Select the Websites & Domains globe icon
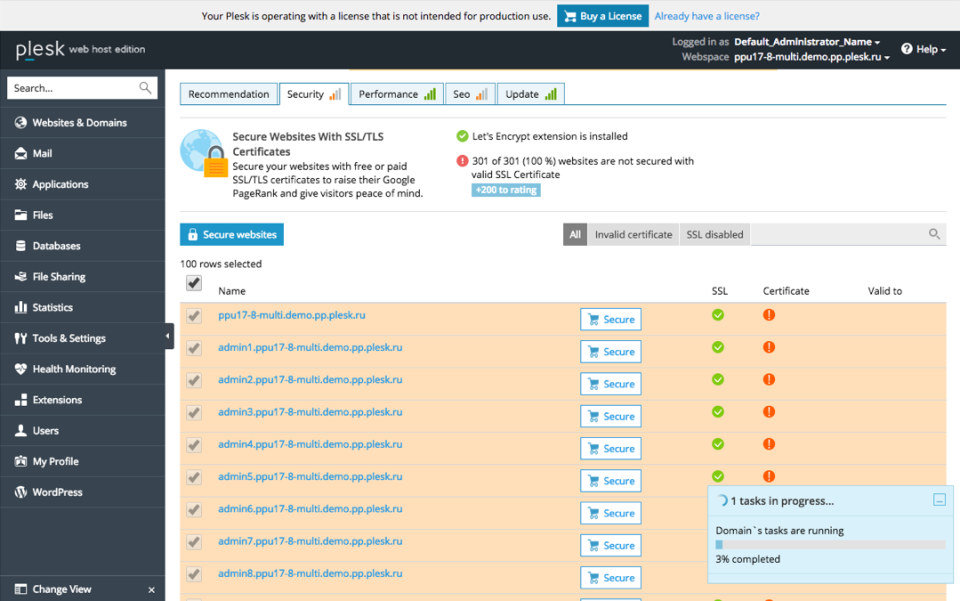 [x=21, y=122]
